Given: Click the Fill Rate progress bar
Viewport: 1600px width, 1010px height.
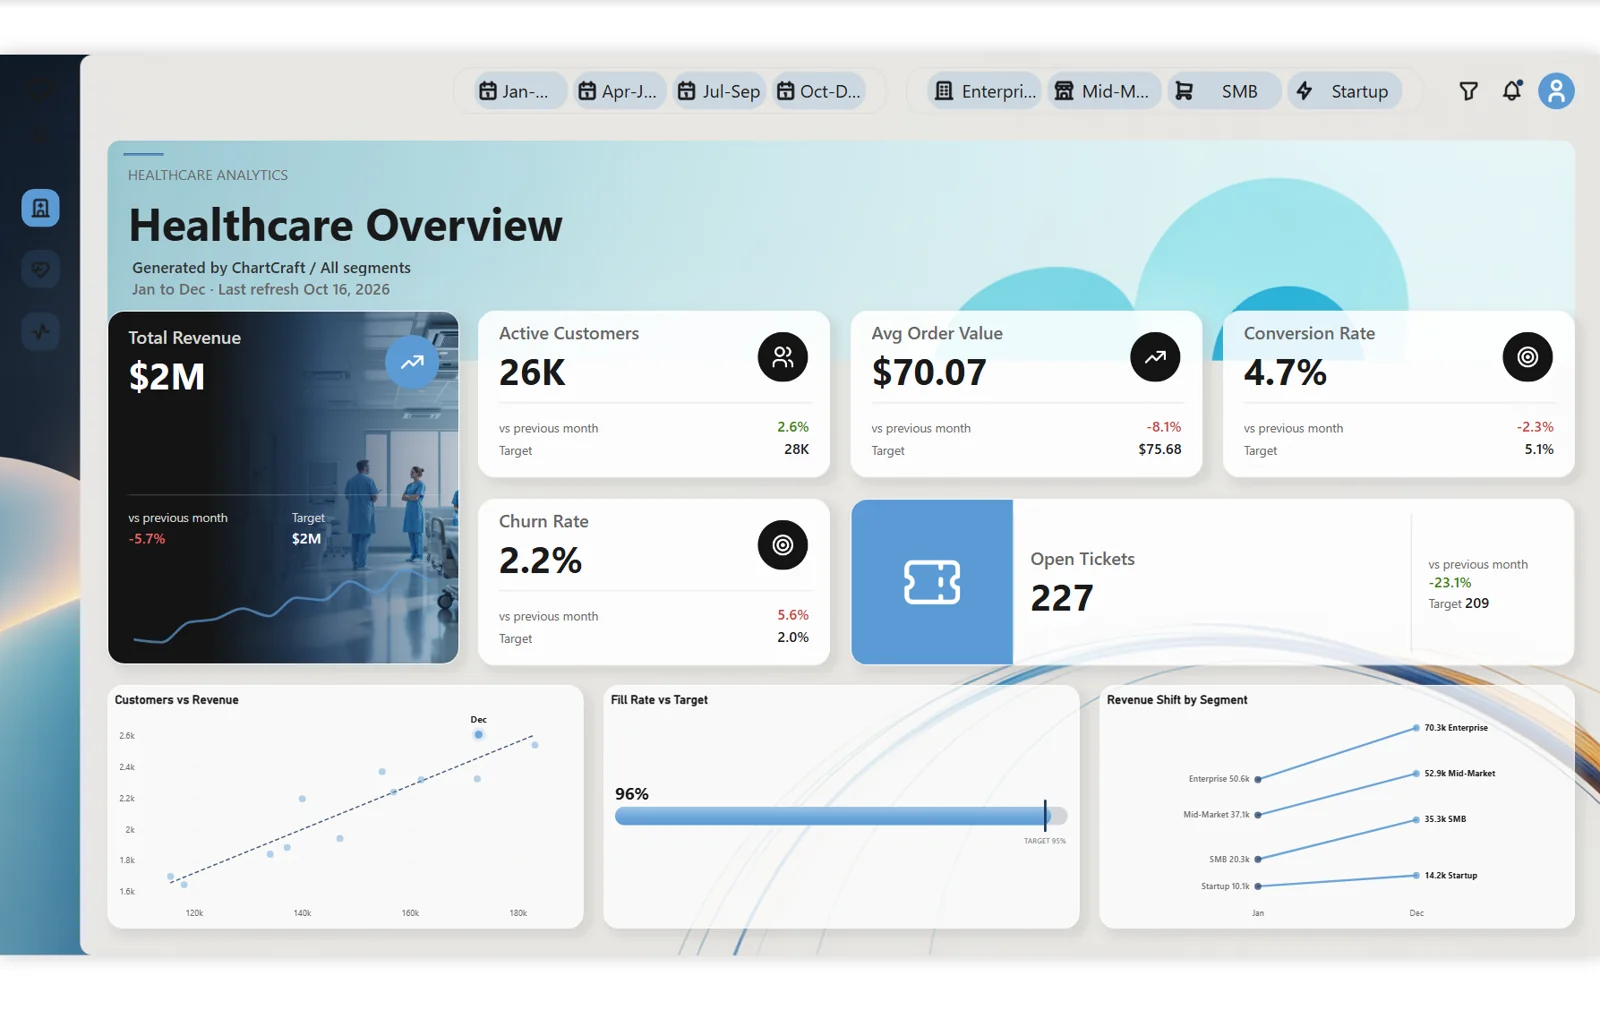Looking at the screenshot, I should 841,816.
